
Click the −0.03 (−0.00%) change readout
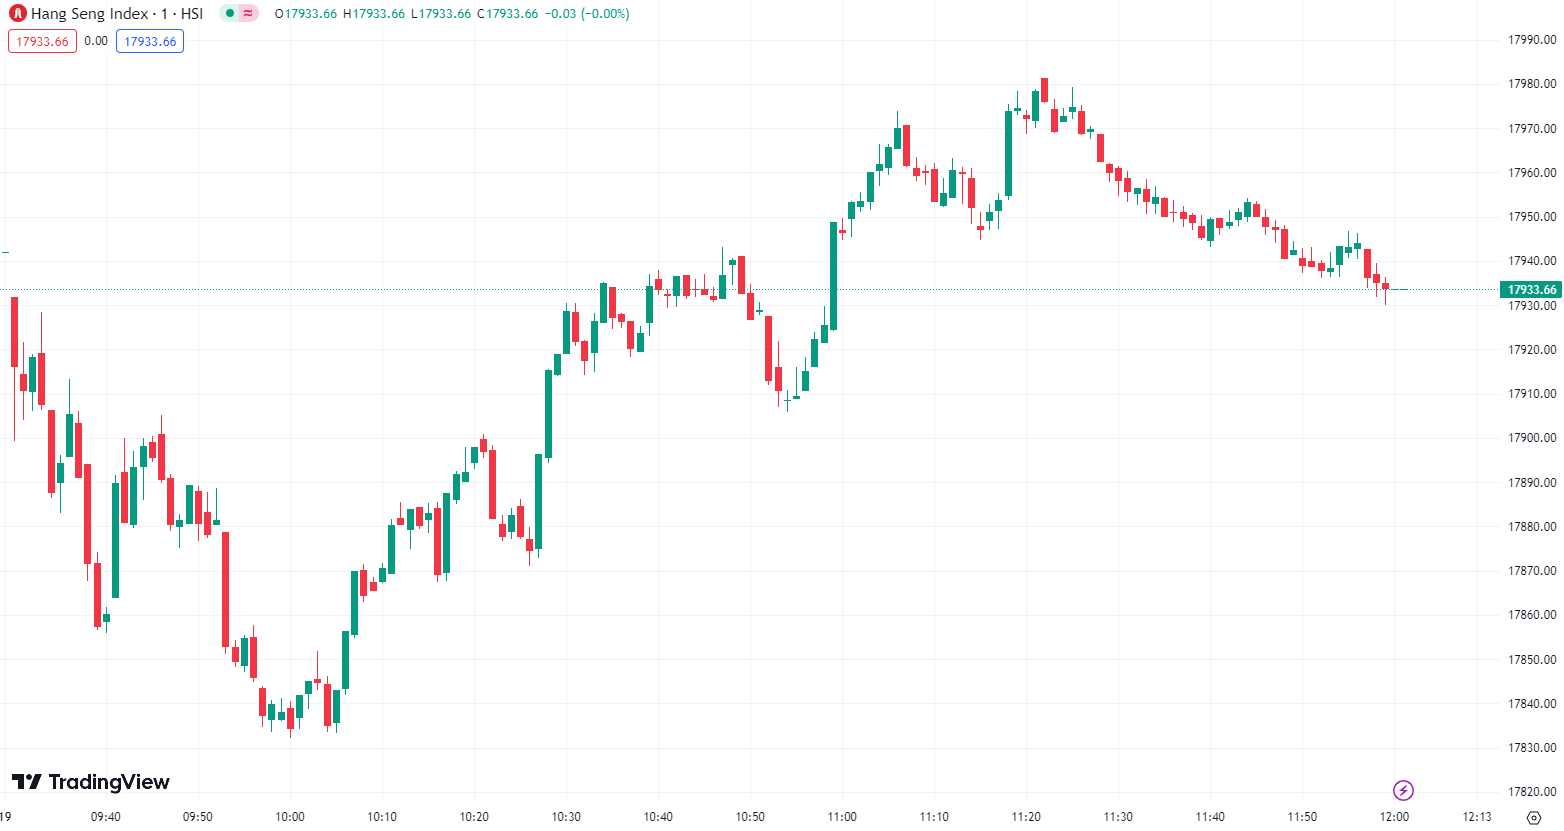[587, 14]
